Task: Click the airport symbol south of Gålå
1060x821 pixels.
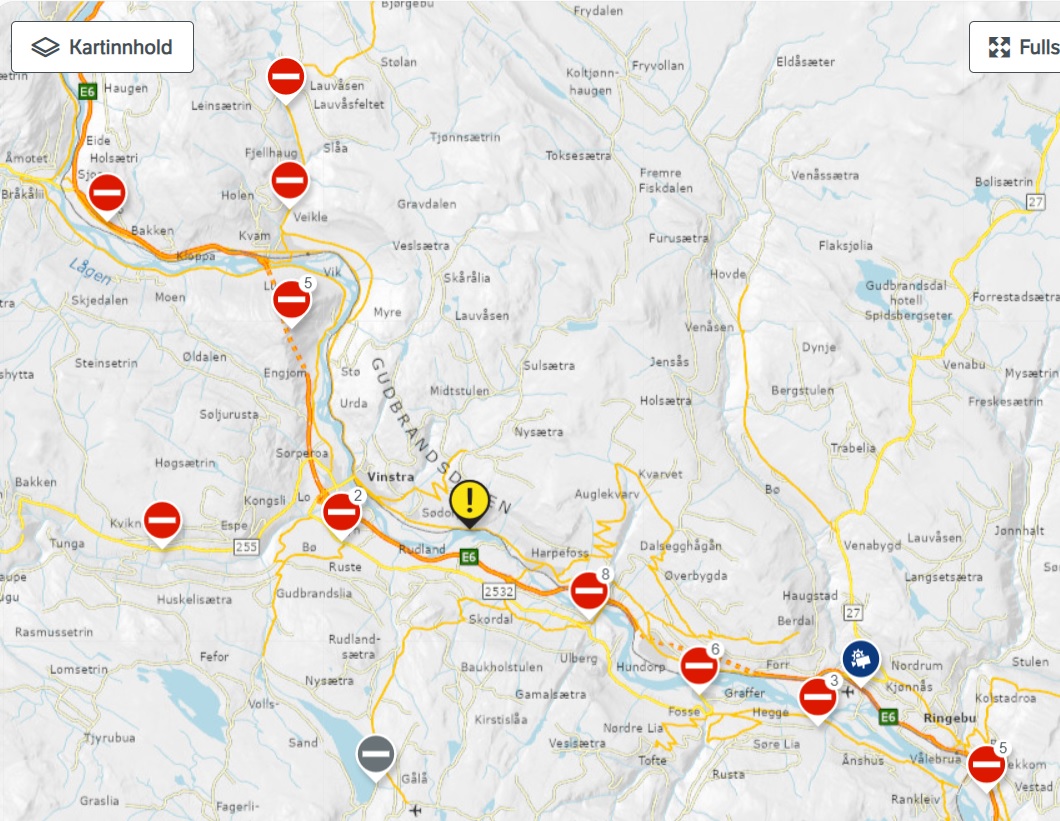Action: pyautogui.click(x=415, y=810)
